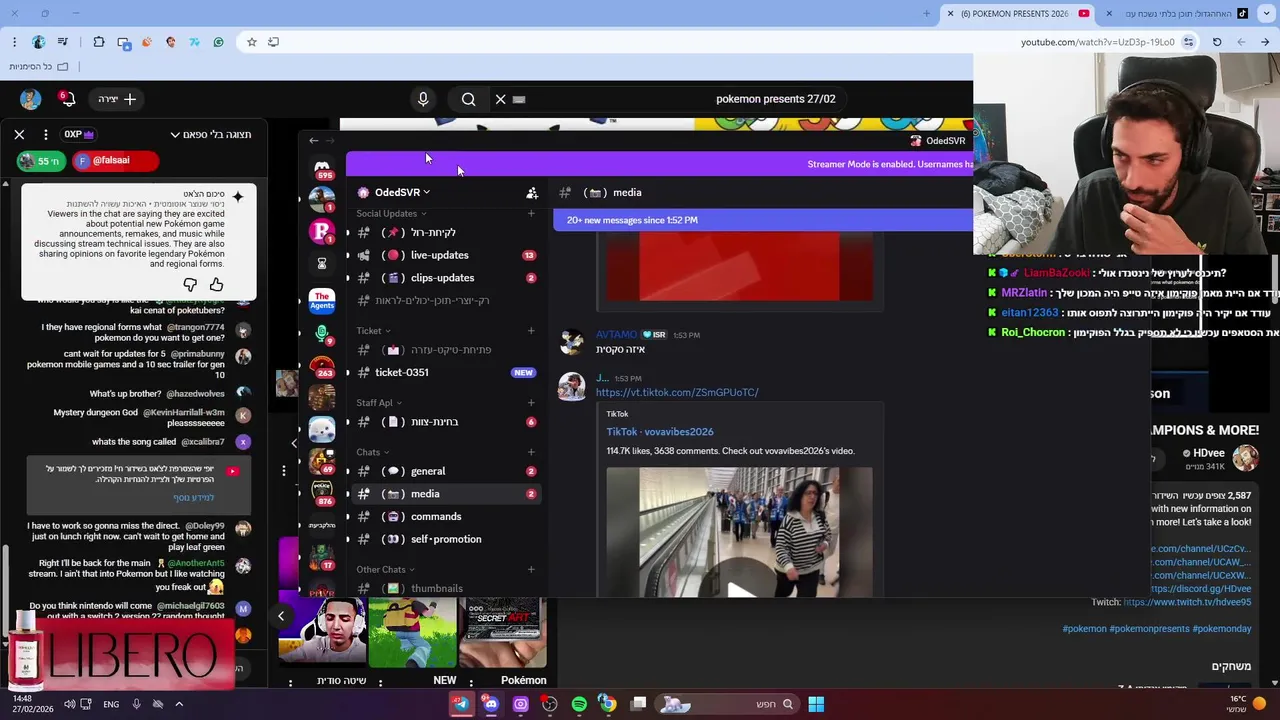Open the vt.tiktok.com link in chat
The image size is (1280, 720).
tap(677, 392)
